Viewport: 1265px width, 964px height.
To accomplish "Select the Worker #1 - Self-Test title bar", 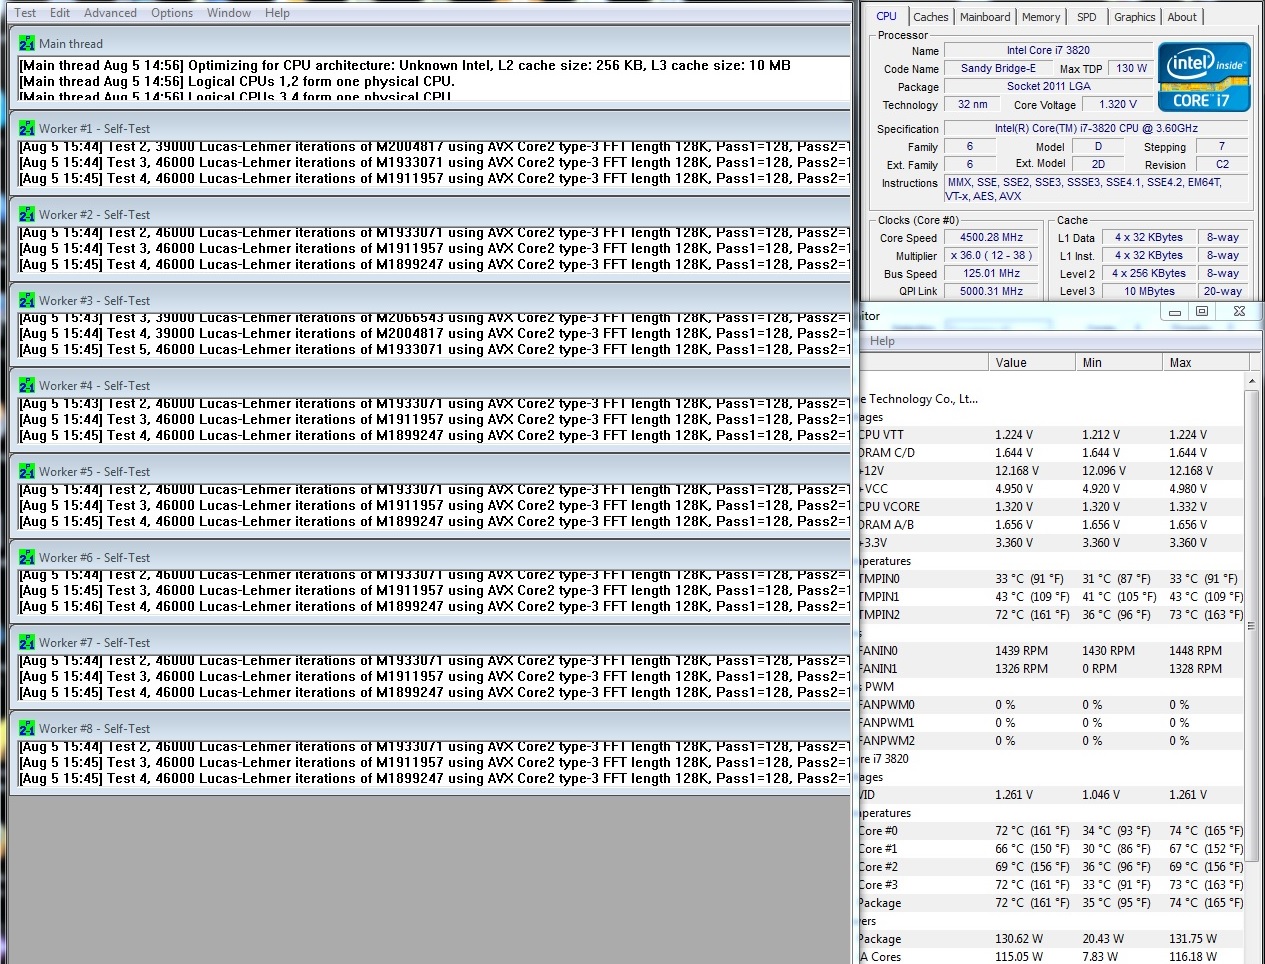I will [x=430, y=129].
